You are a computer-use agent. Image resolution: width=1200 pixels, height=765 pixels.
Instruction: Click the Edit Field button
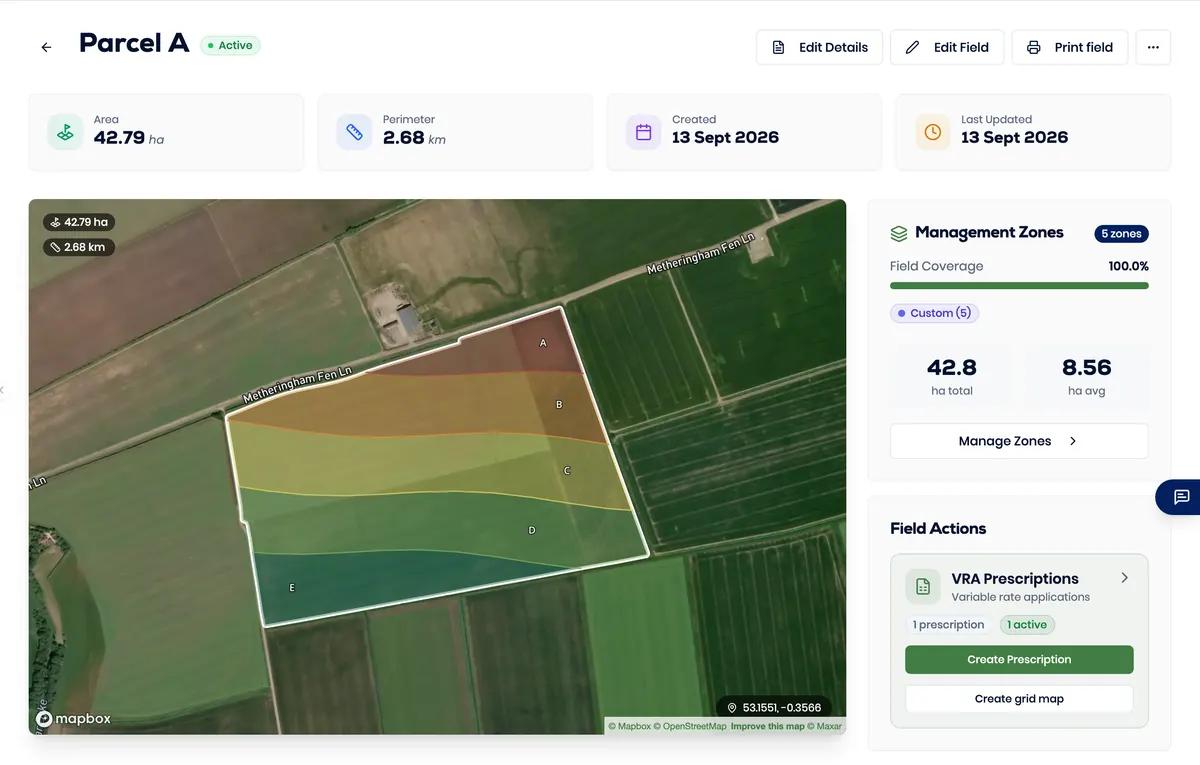tap(947, 47)
